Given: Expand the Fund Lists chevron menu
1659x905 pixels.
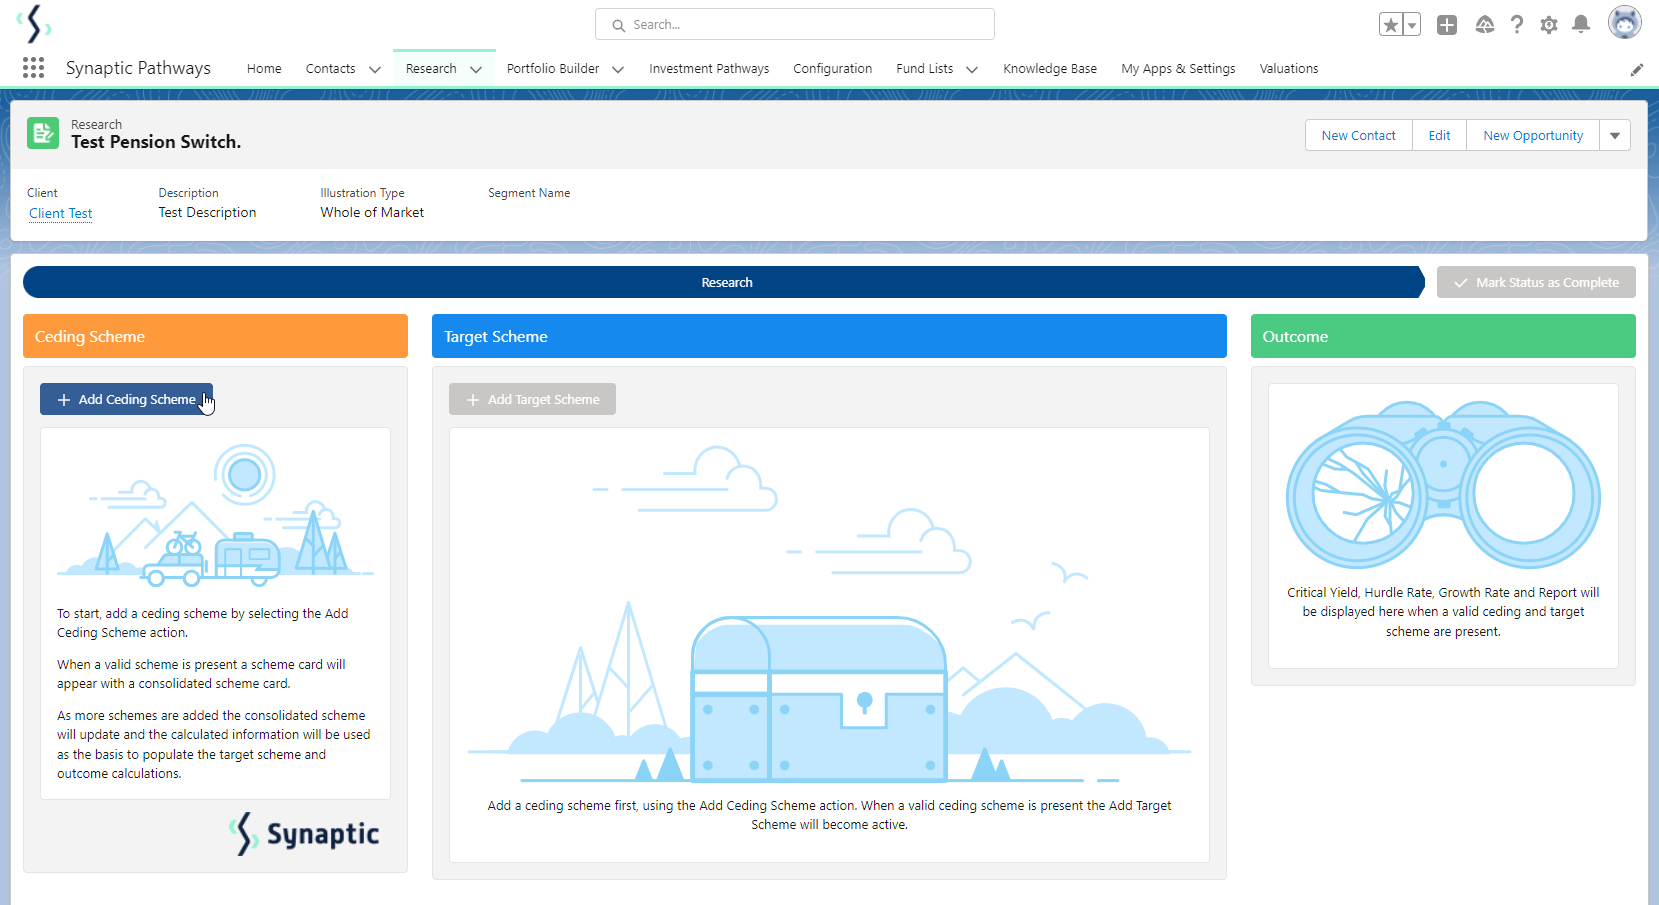Looking at the screenshot, I should coord(972,69).
